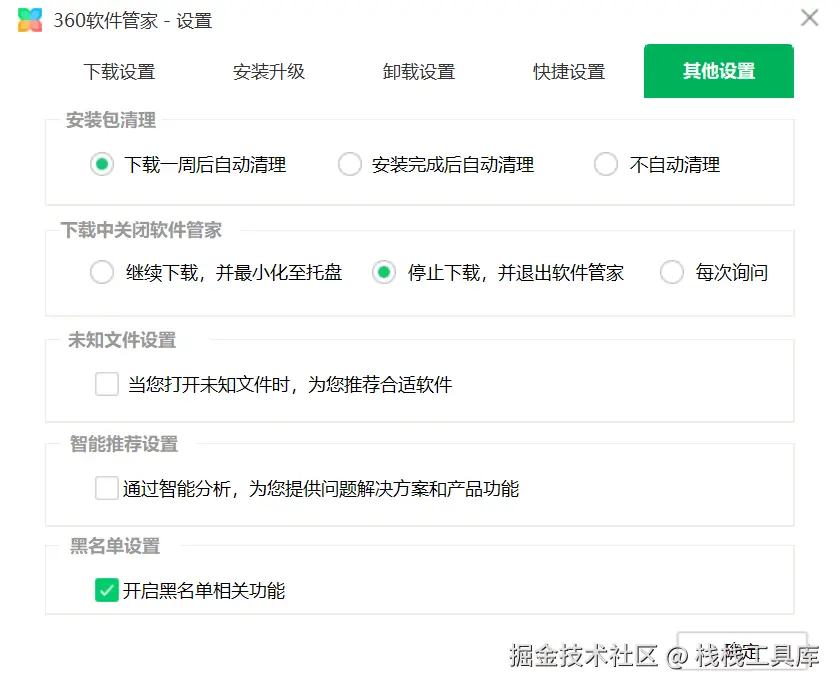Close the 设置 dialog window

pyautogui.click(x=809, y=17)
